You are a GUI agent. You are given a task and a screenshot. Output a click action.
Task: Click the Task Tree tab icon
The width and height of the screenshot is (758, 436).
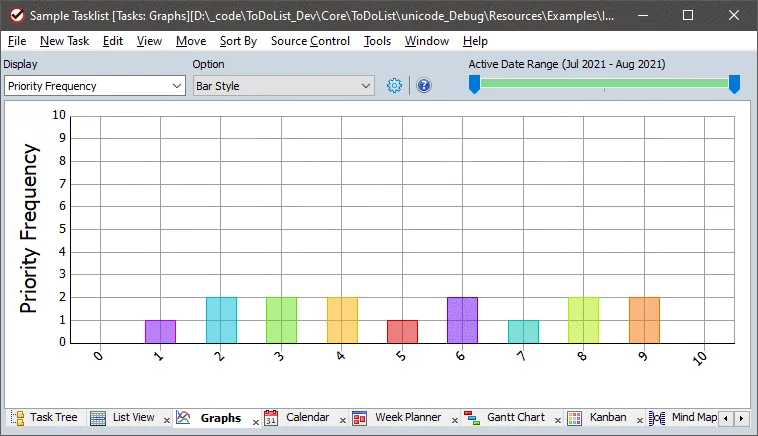click(17, 418)
